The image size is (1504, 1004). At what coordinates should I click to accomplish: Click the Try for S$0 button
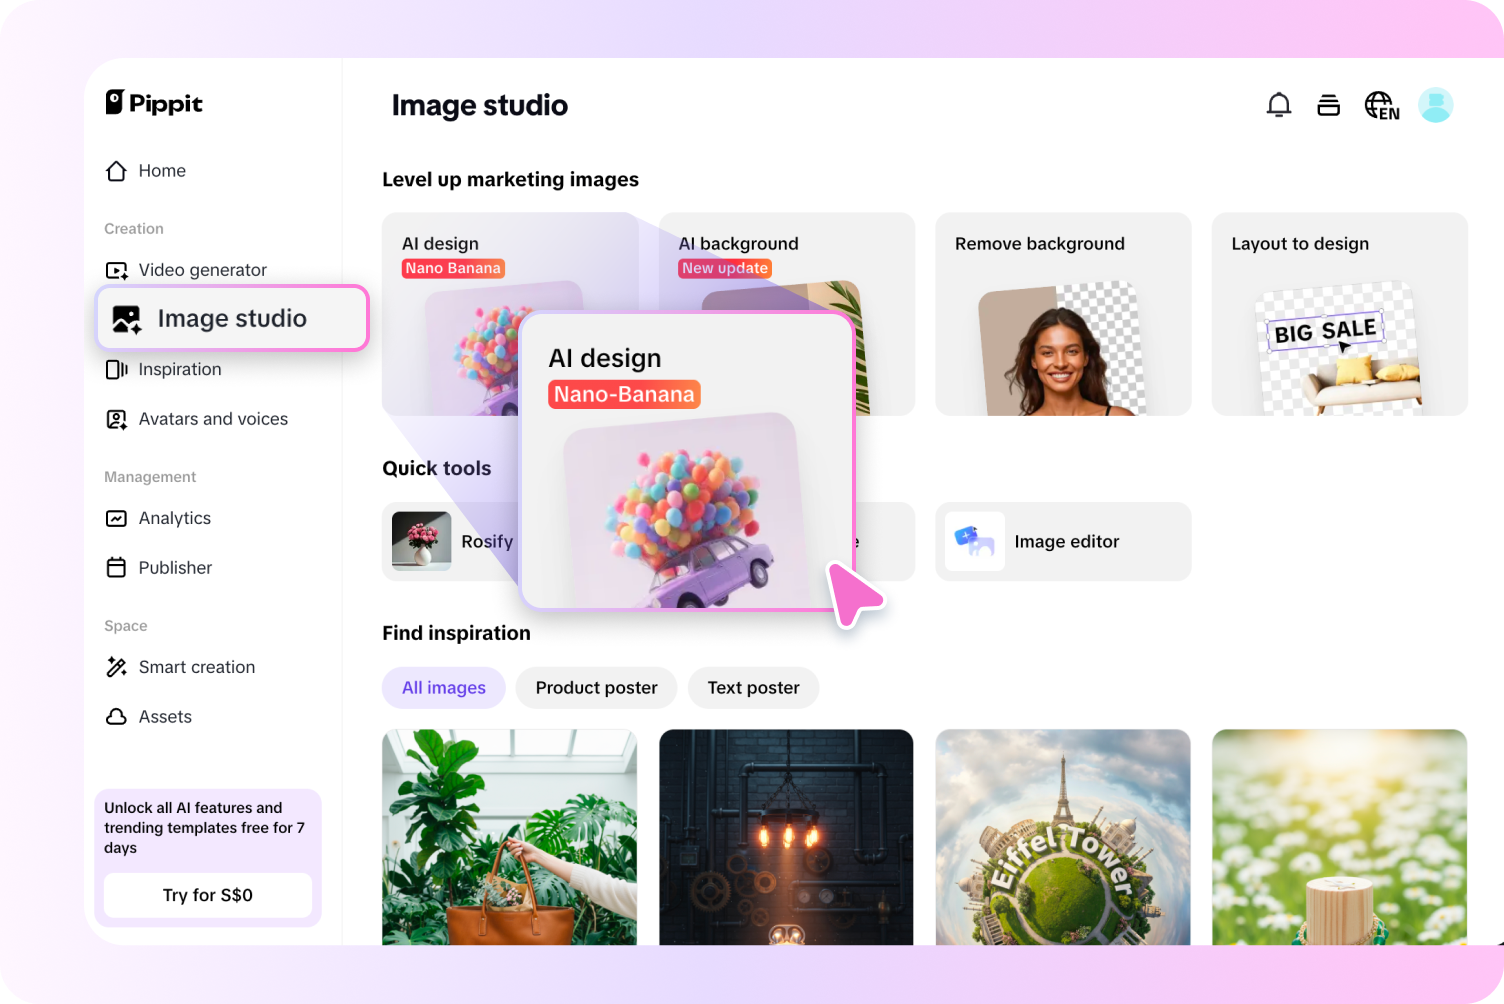(x=208, y=895)
